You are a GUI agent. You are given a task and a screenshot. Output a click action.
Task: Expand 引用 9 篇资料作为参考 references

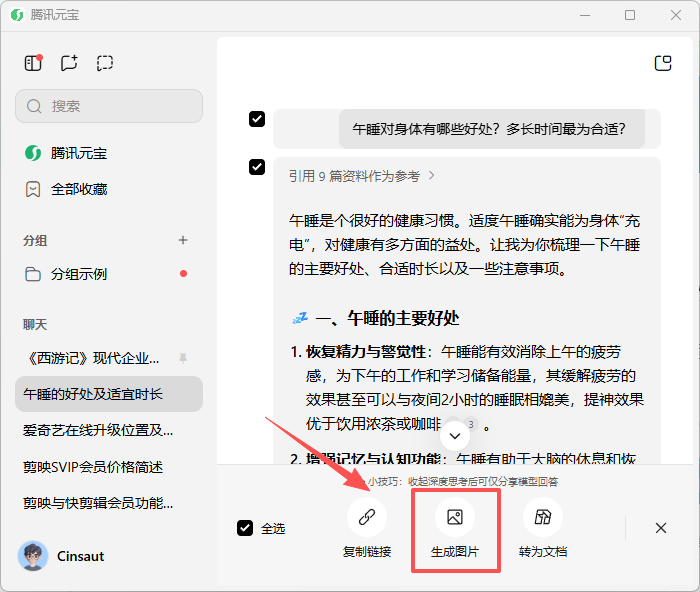(x=362, y=176)
